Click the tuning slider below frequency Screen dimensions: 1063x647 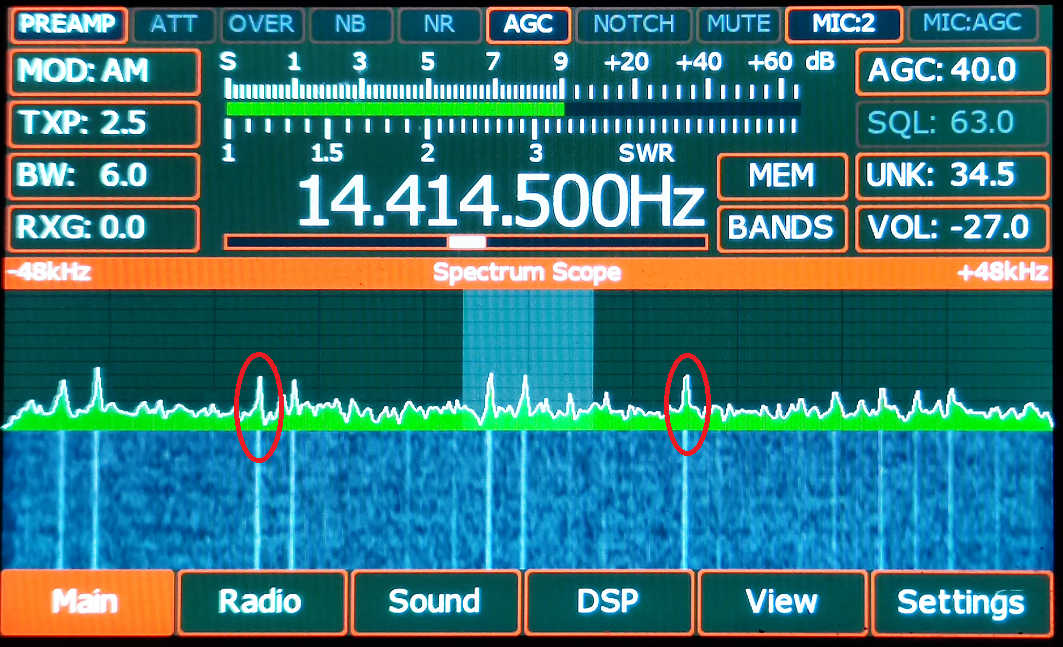[x=466, y=242]
